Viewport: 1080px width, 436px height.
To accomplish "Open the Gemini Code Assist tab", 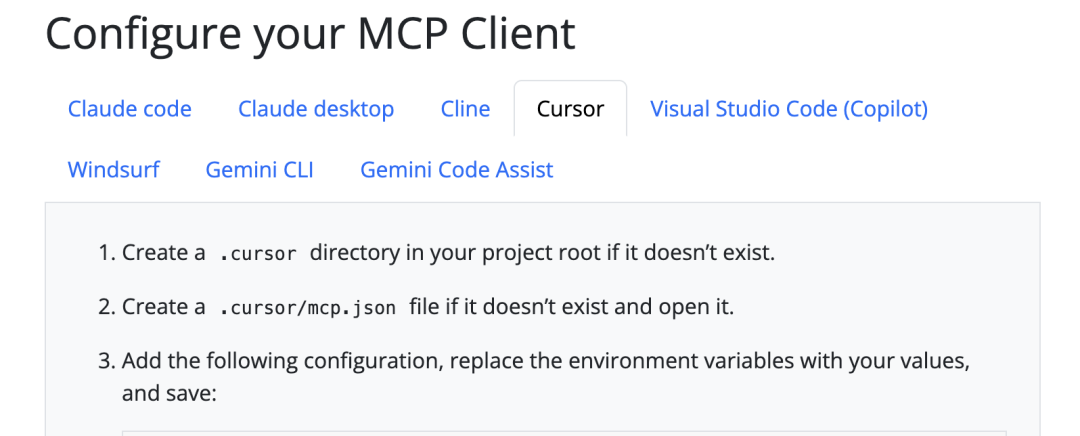I will [456, 169].
